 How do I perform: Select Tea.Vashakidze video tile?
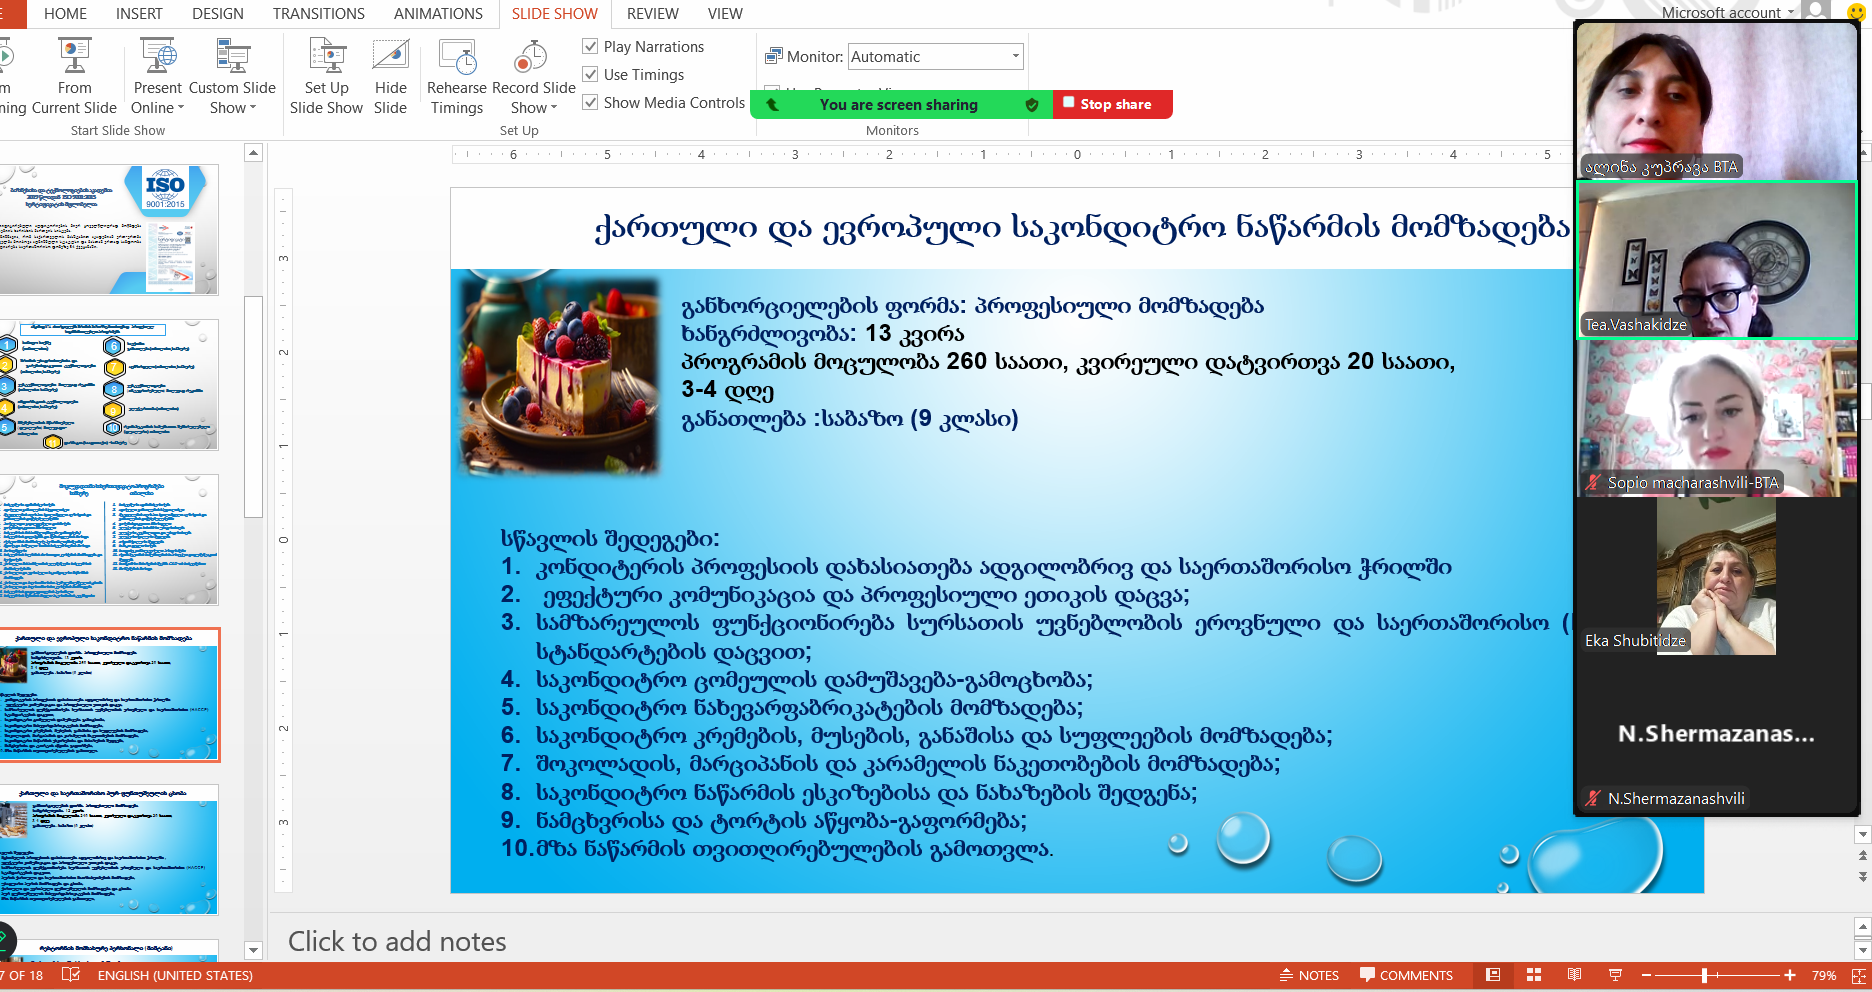coord(1717,260)
